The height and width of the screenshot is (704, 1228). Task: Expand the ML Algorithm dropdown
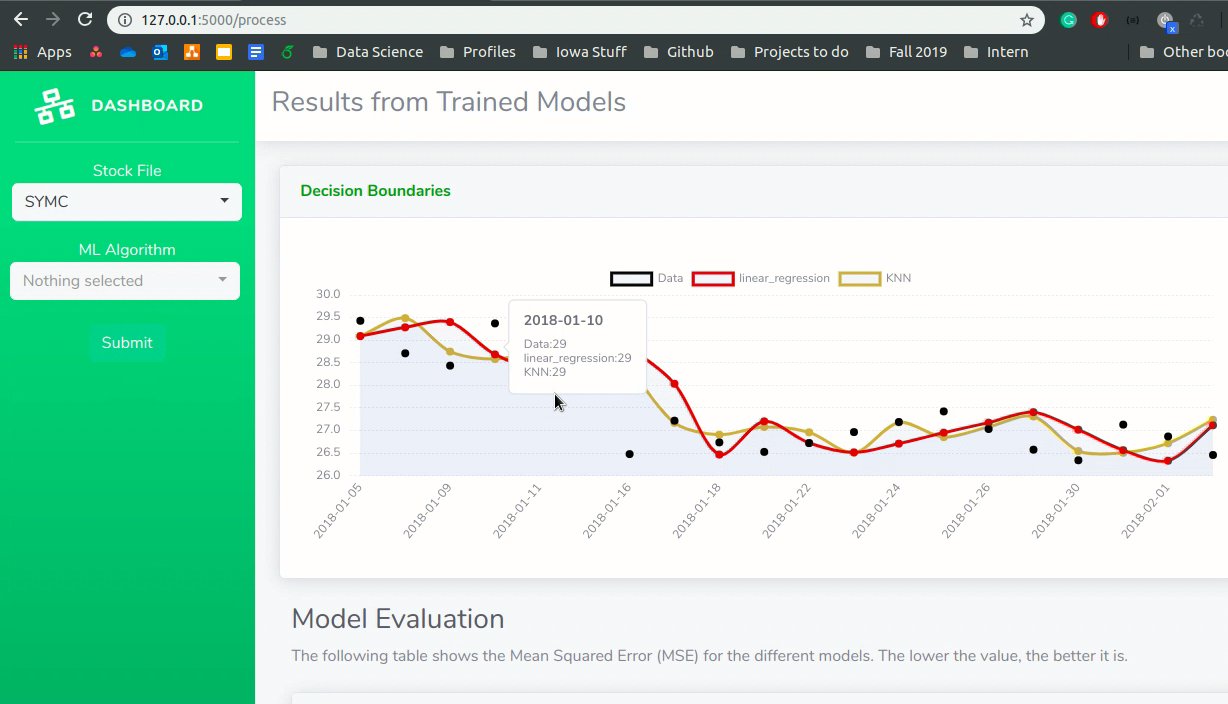pos(125,281)
